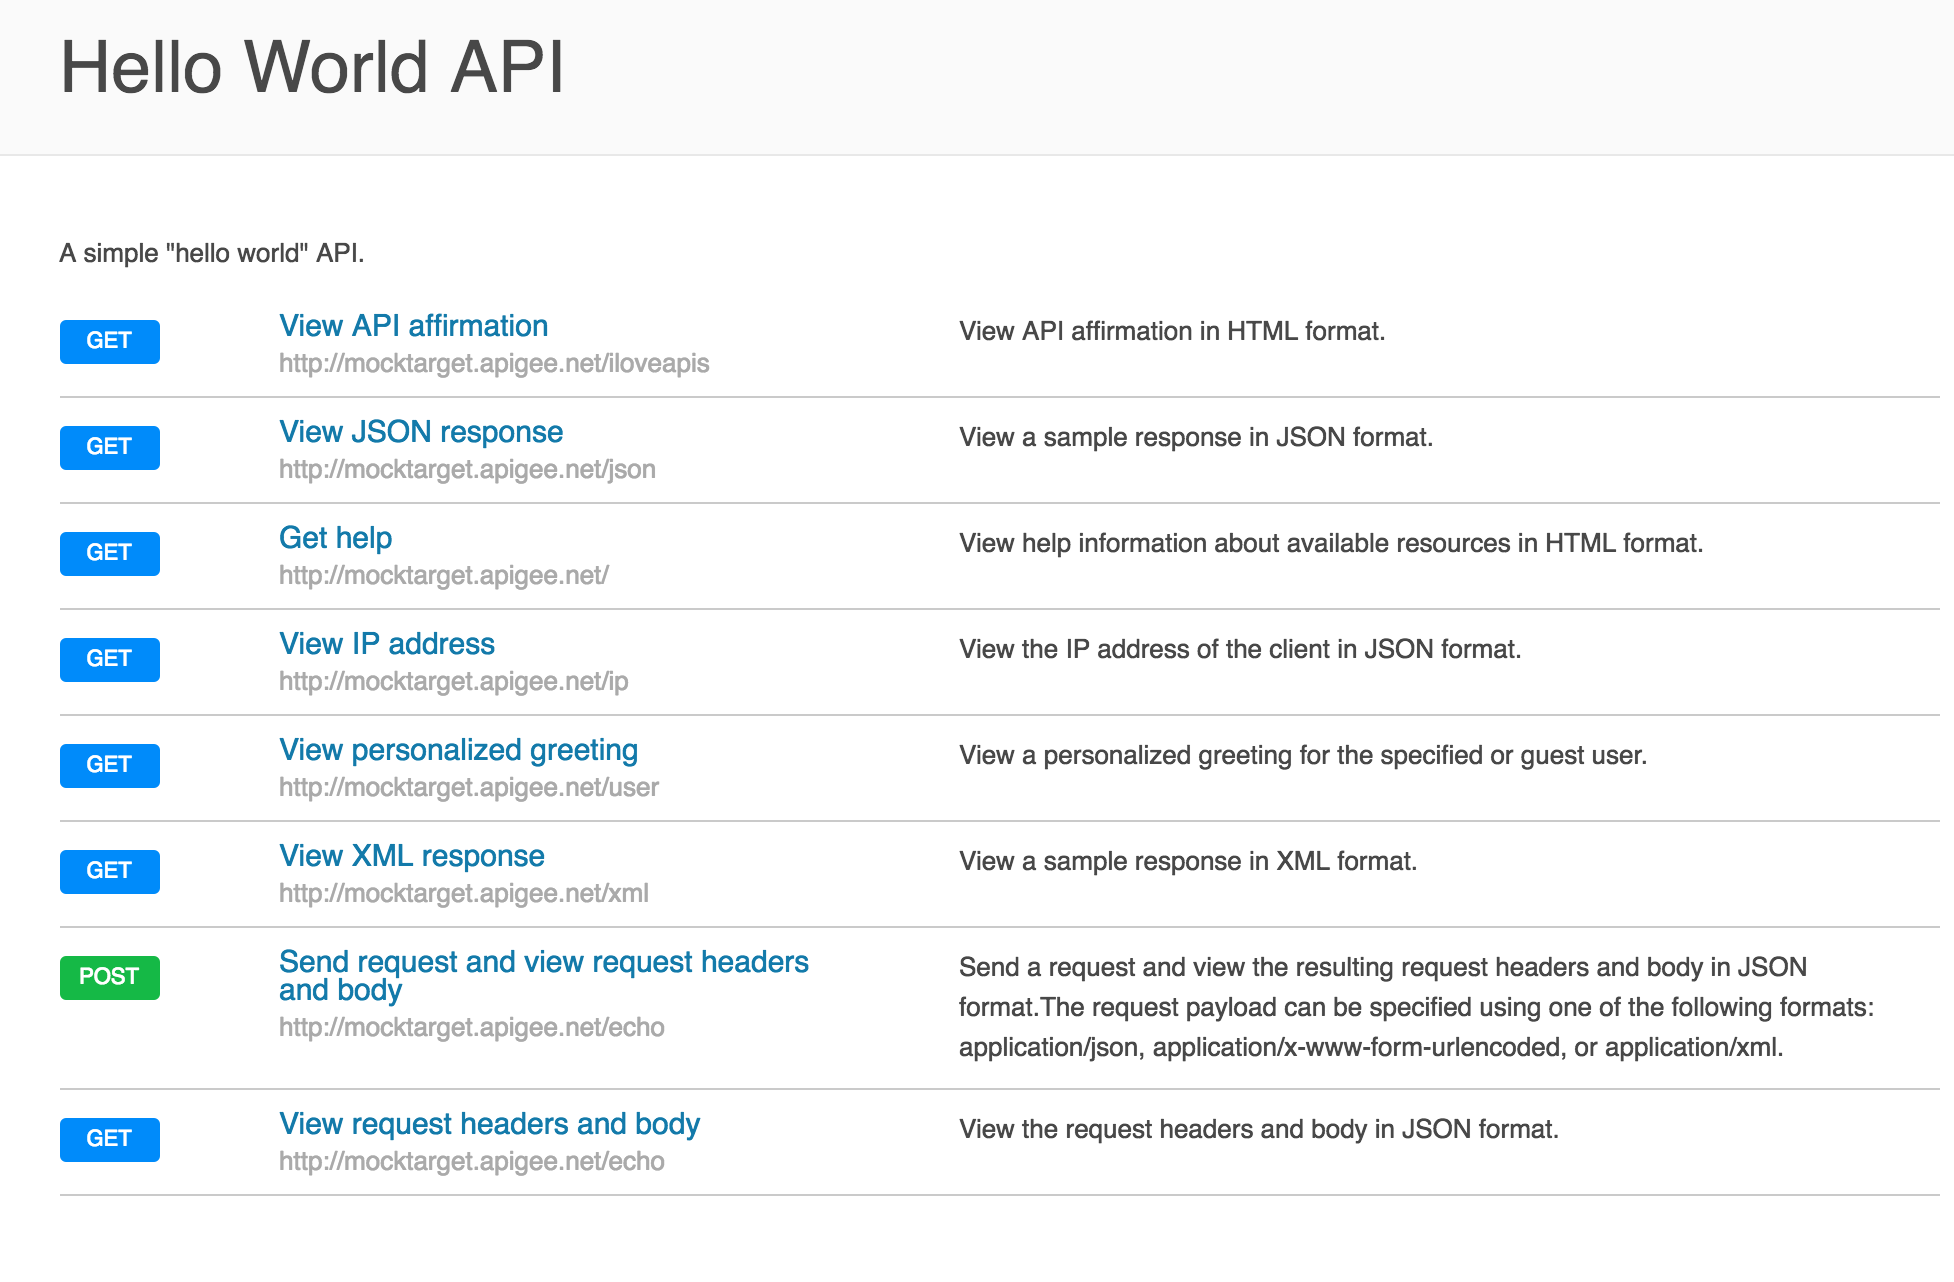Click the GET badge for personalized greeting
Screen dimensions: 1954x1282
(x=110, y=765)
